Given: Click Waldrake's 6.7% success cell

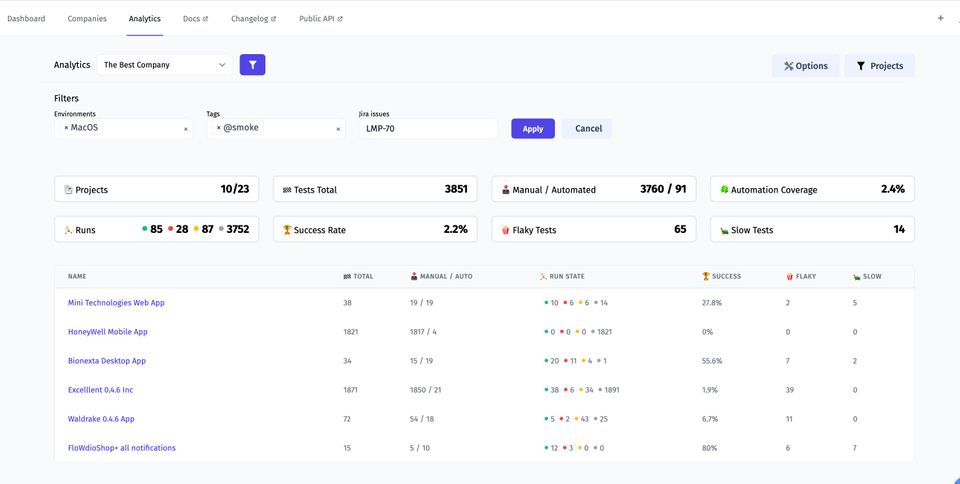Looking at the screenshot, I should click(710, 419).
